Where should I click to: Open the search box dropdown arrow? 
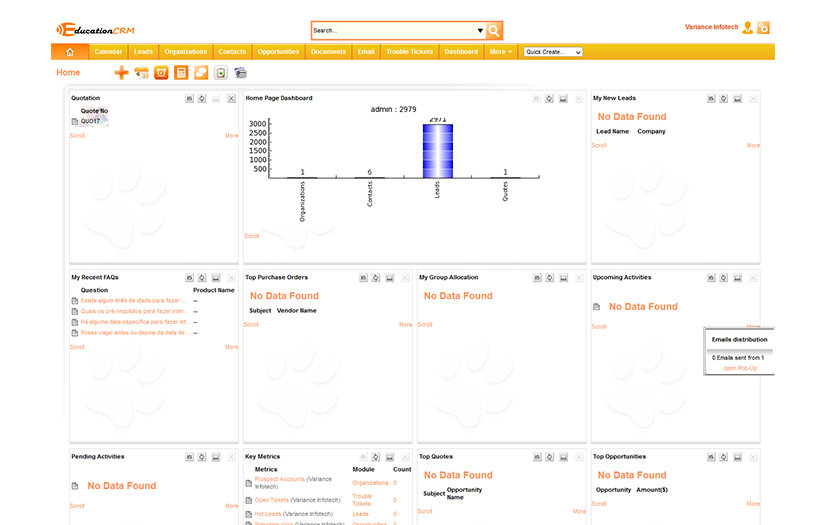(480, 31)
